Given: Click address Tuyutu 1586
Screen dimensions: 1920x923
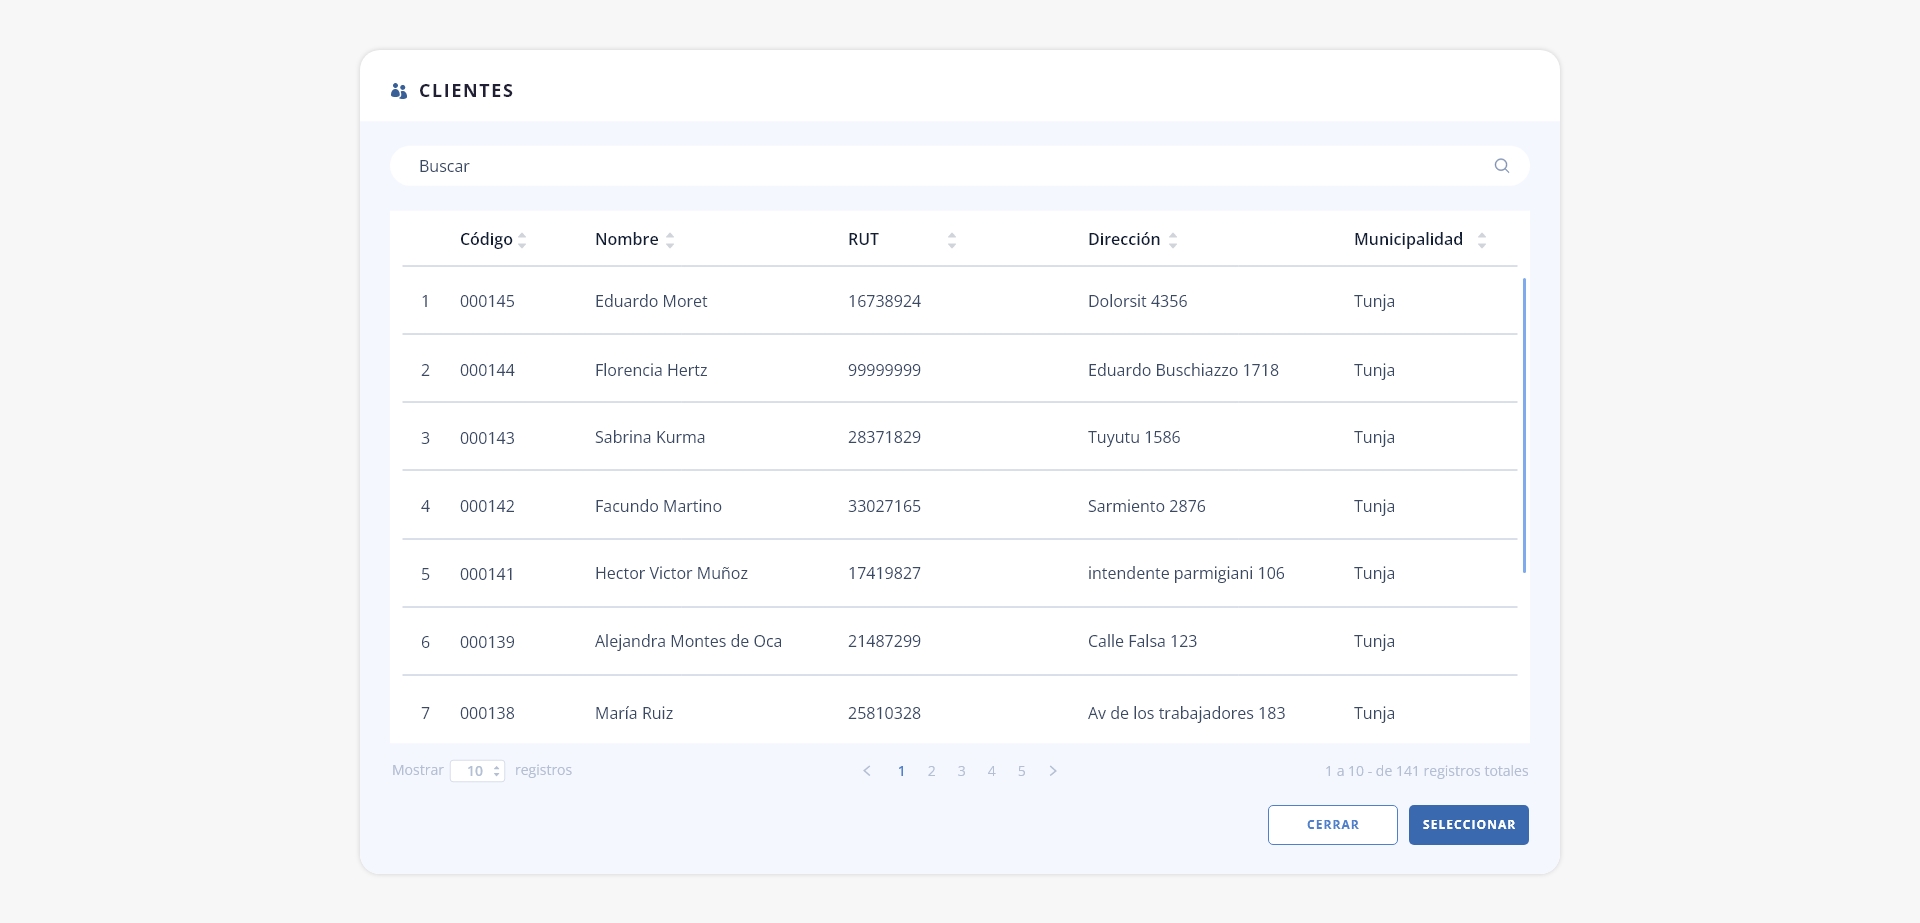Looking at the screenshot, I should pos(1134,437).
